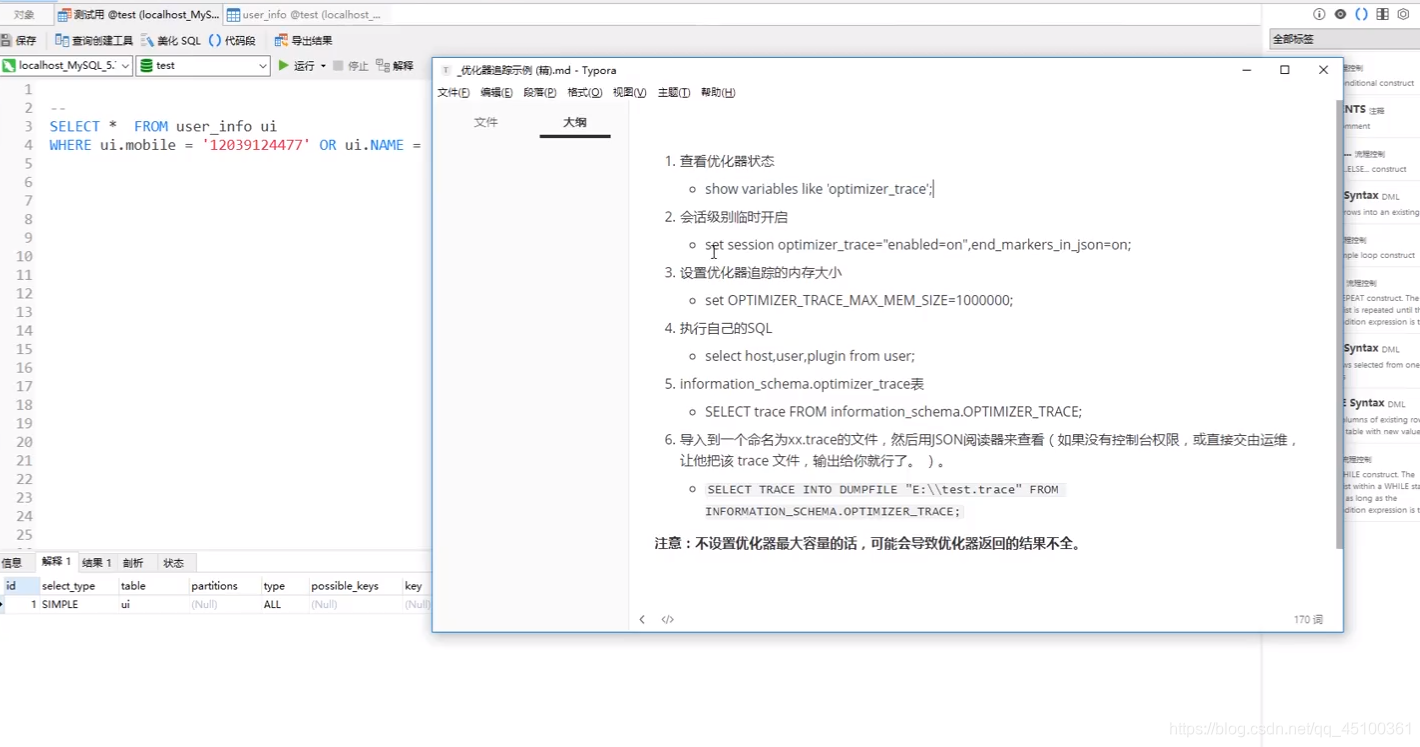Image resolution: width=1420 pixels, height=747 pixels.
Task: Open the test database dropdown
Action: pyautogui.click(x=203, y=65)
